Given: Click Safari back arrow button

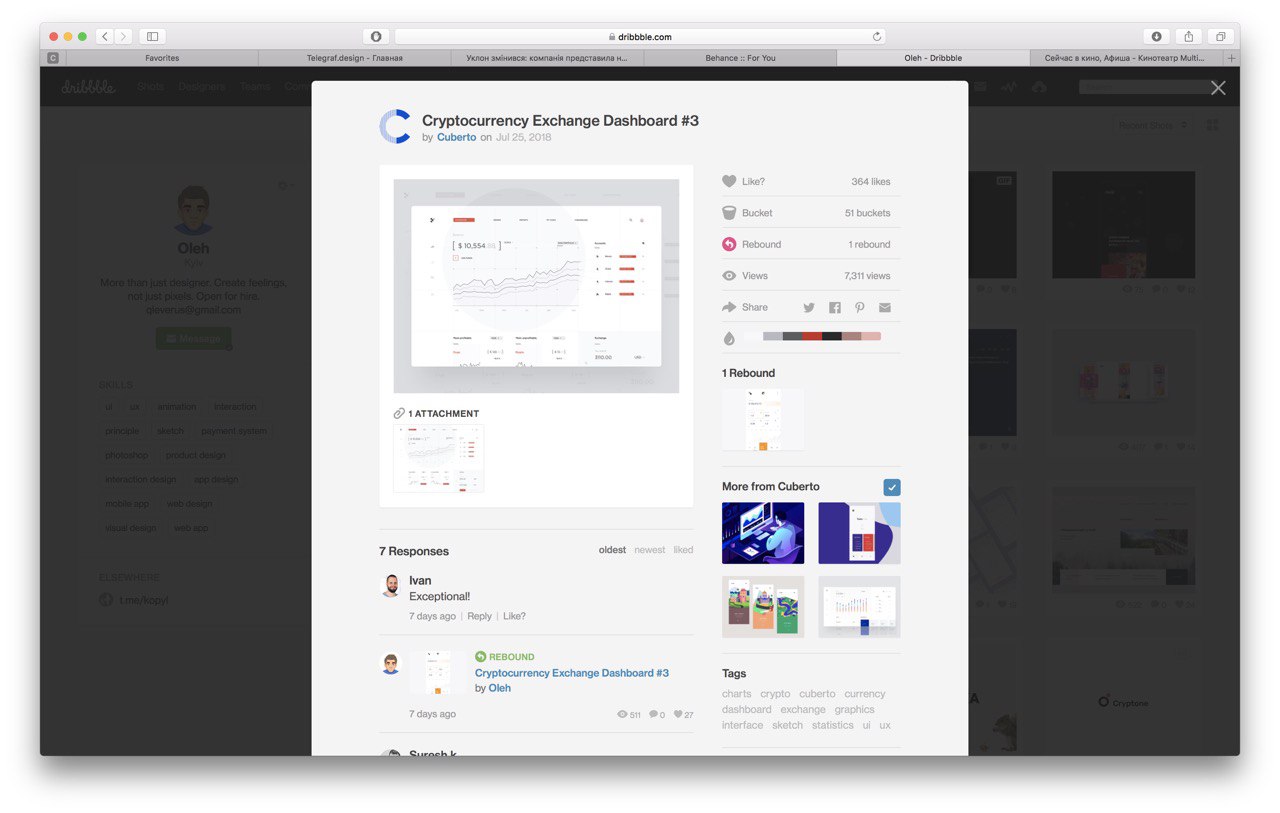Looking at the screenshot, I should click(x=105, y=36).
